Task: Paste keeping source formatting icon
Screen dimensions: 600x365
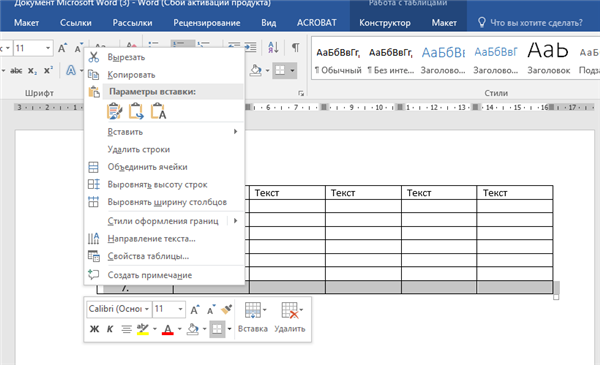Action: [114, 111]
